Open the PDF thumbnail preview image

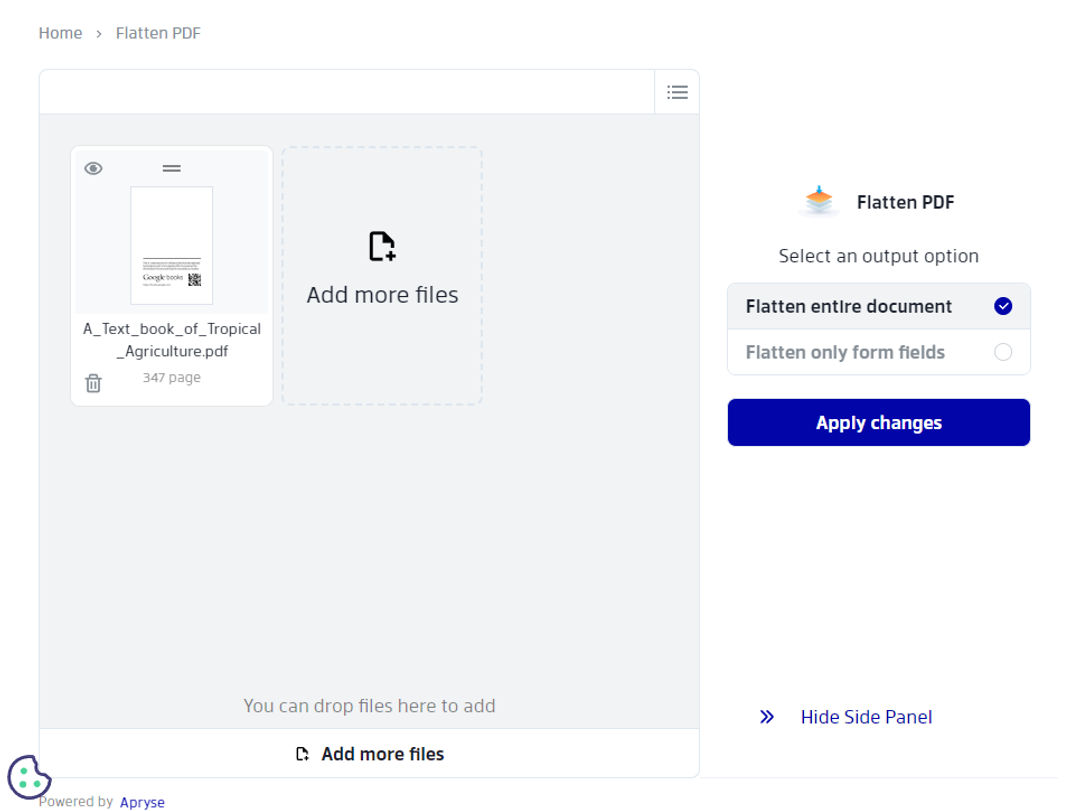click(x=171, y=246)
